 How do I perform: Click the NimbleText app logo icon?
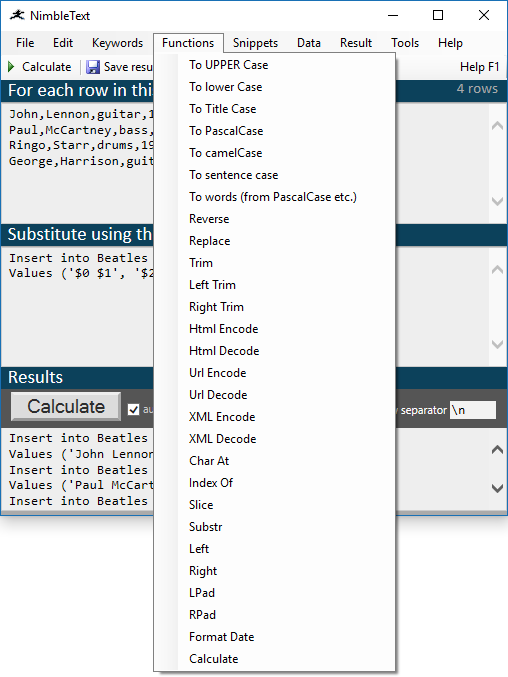click(17, 16)
